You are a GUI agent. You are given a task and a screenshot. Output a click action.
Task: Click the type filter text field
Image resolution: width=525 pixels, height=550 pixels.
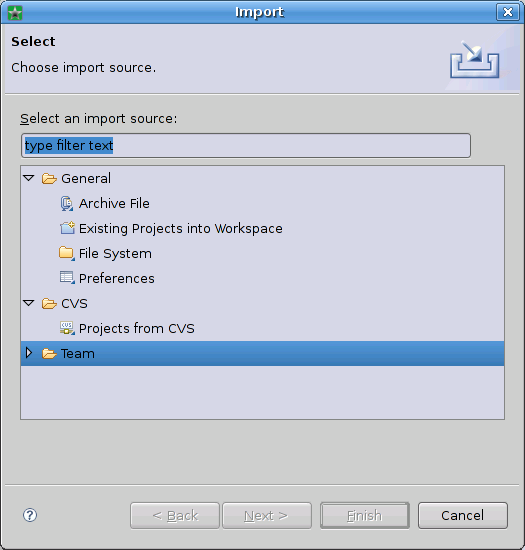coord(246,145)
